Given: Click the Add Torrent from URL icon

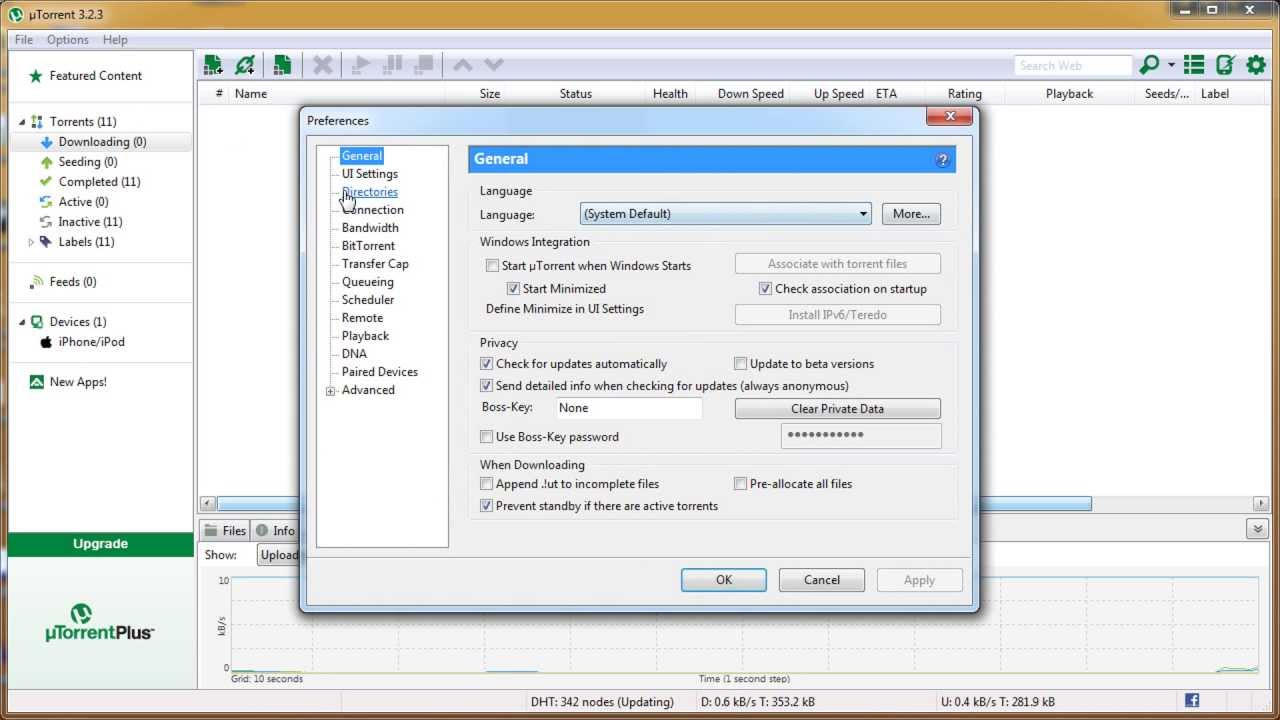Looking at the screenshot, I should 245,65.
